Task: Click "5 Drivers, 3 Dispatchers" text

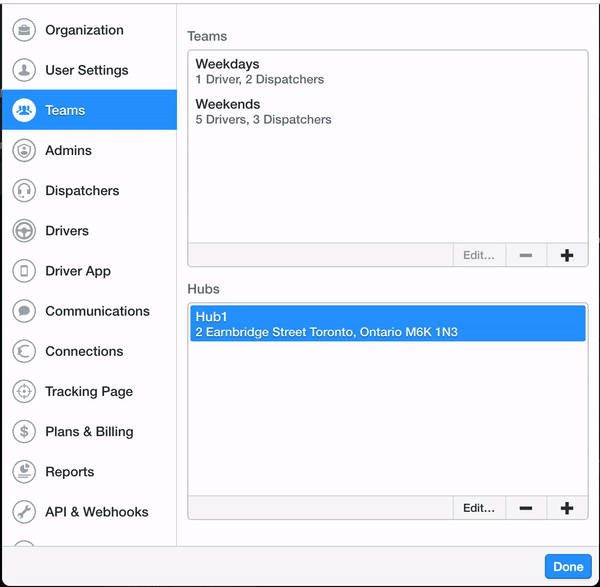Action: [263, 119]
